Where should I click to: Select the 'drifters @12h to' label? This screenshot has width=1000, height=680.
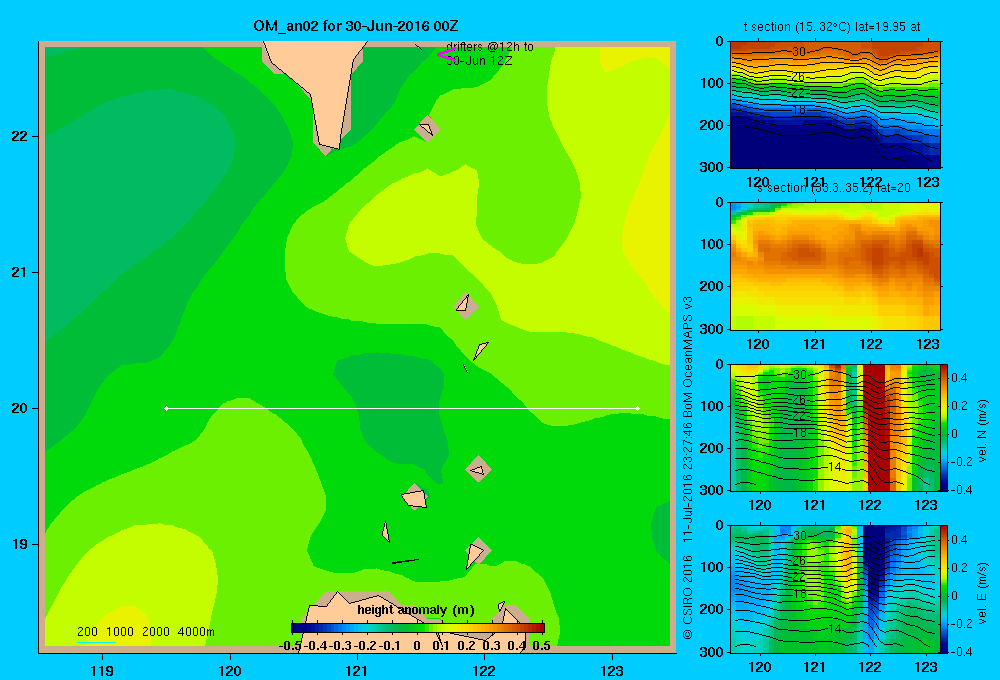(490, 47)
